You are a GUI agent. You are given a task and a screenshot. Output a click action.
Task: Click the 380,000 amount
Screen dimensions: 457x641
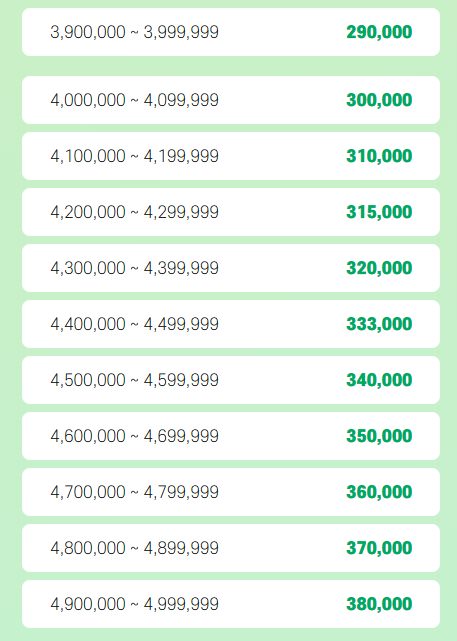point(379,604)
